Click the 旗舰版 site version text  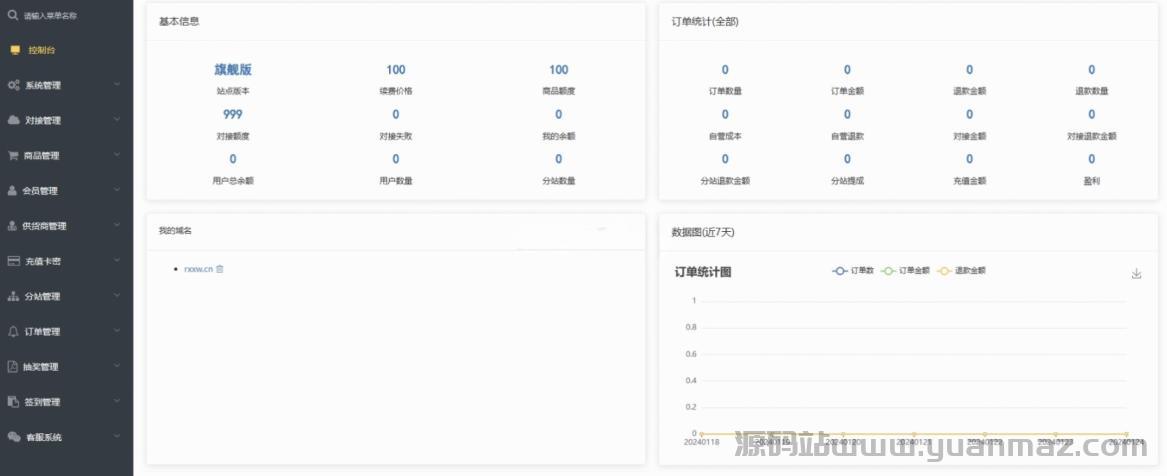tap(233, 70)
